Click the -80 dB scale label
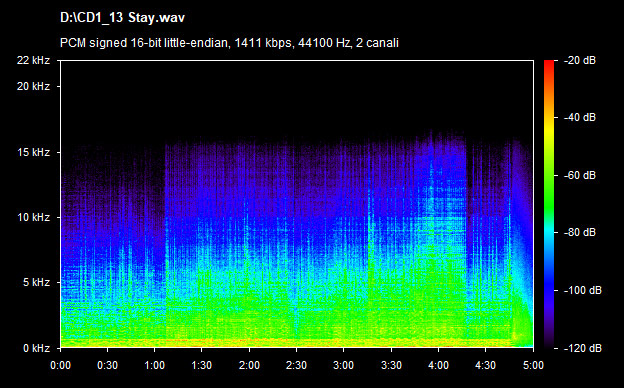Screen dimensions: 624x388 579,232
